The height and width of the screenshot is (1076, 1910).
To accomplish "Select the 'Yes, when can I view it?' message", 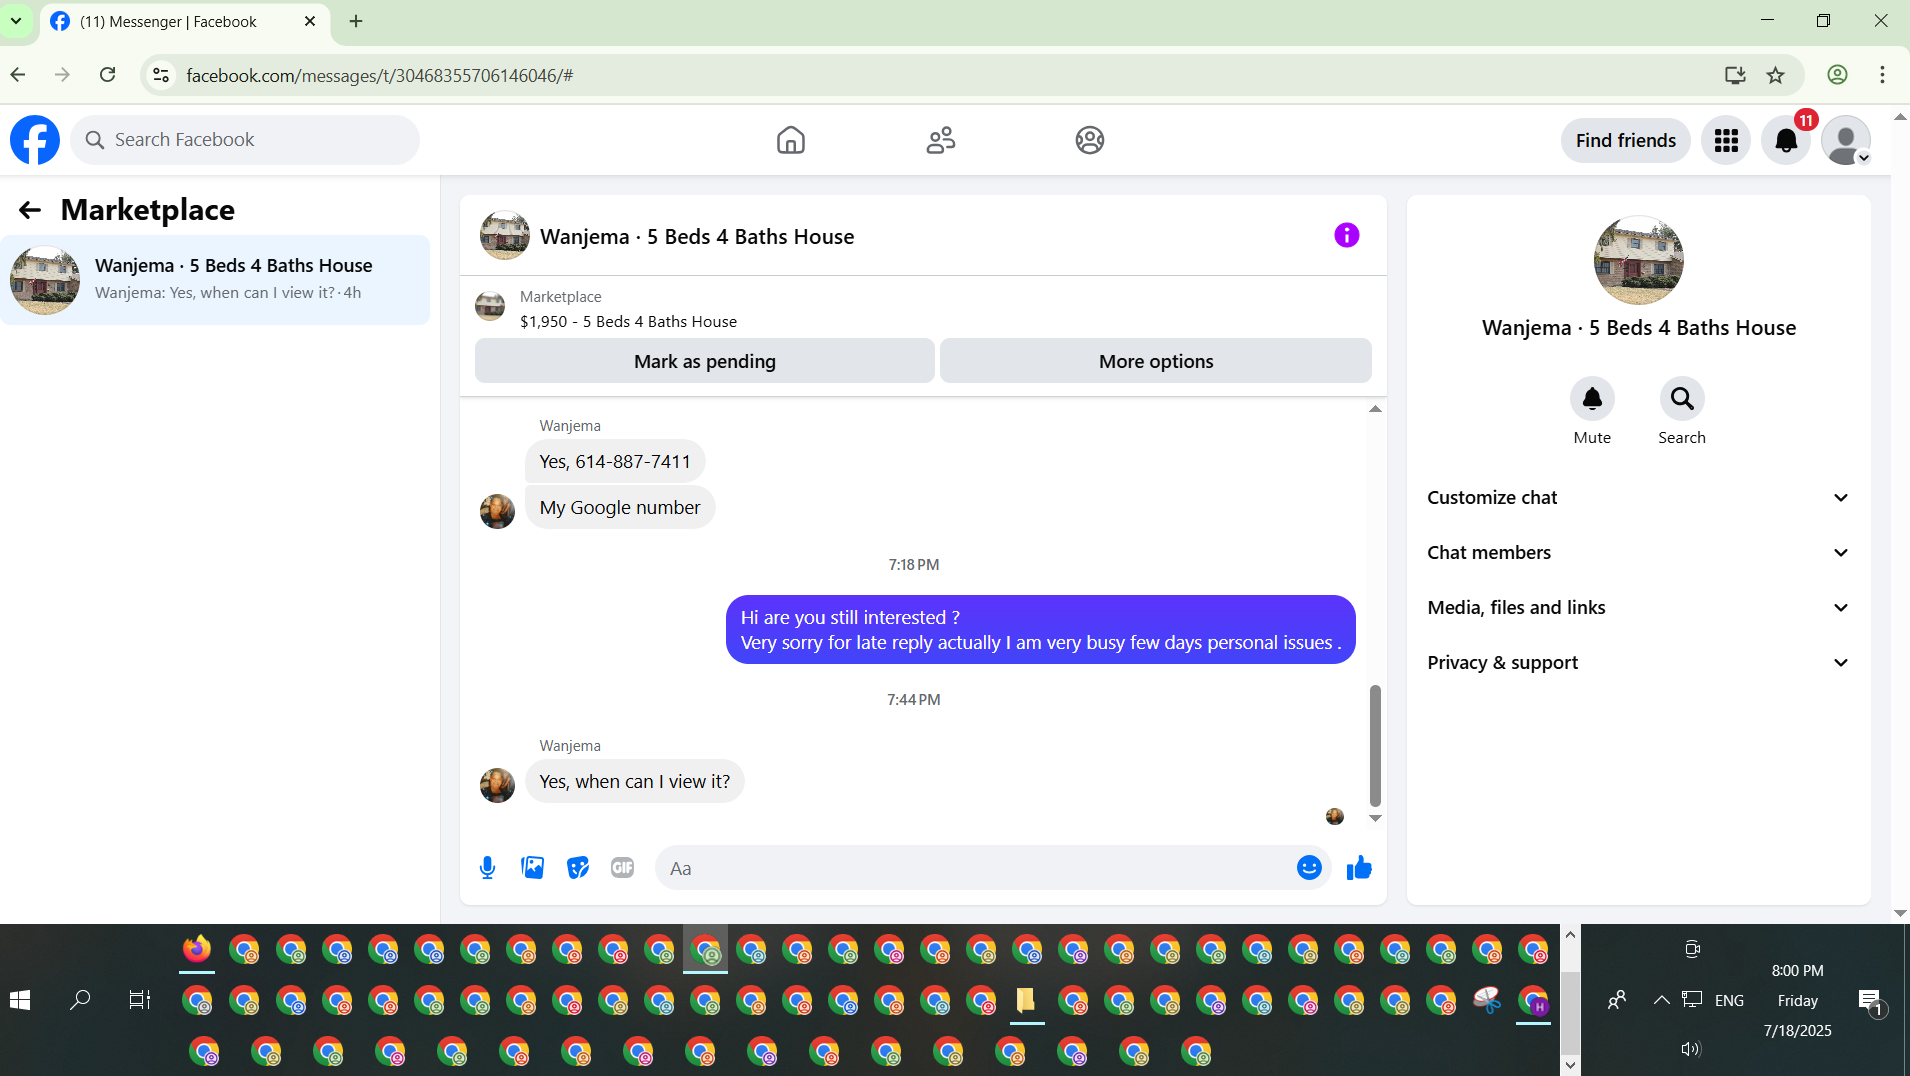I will pos(635,781).
